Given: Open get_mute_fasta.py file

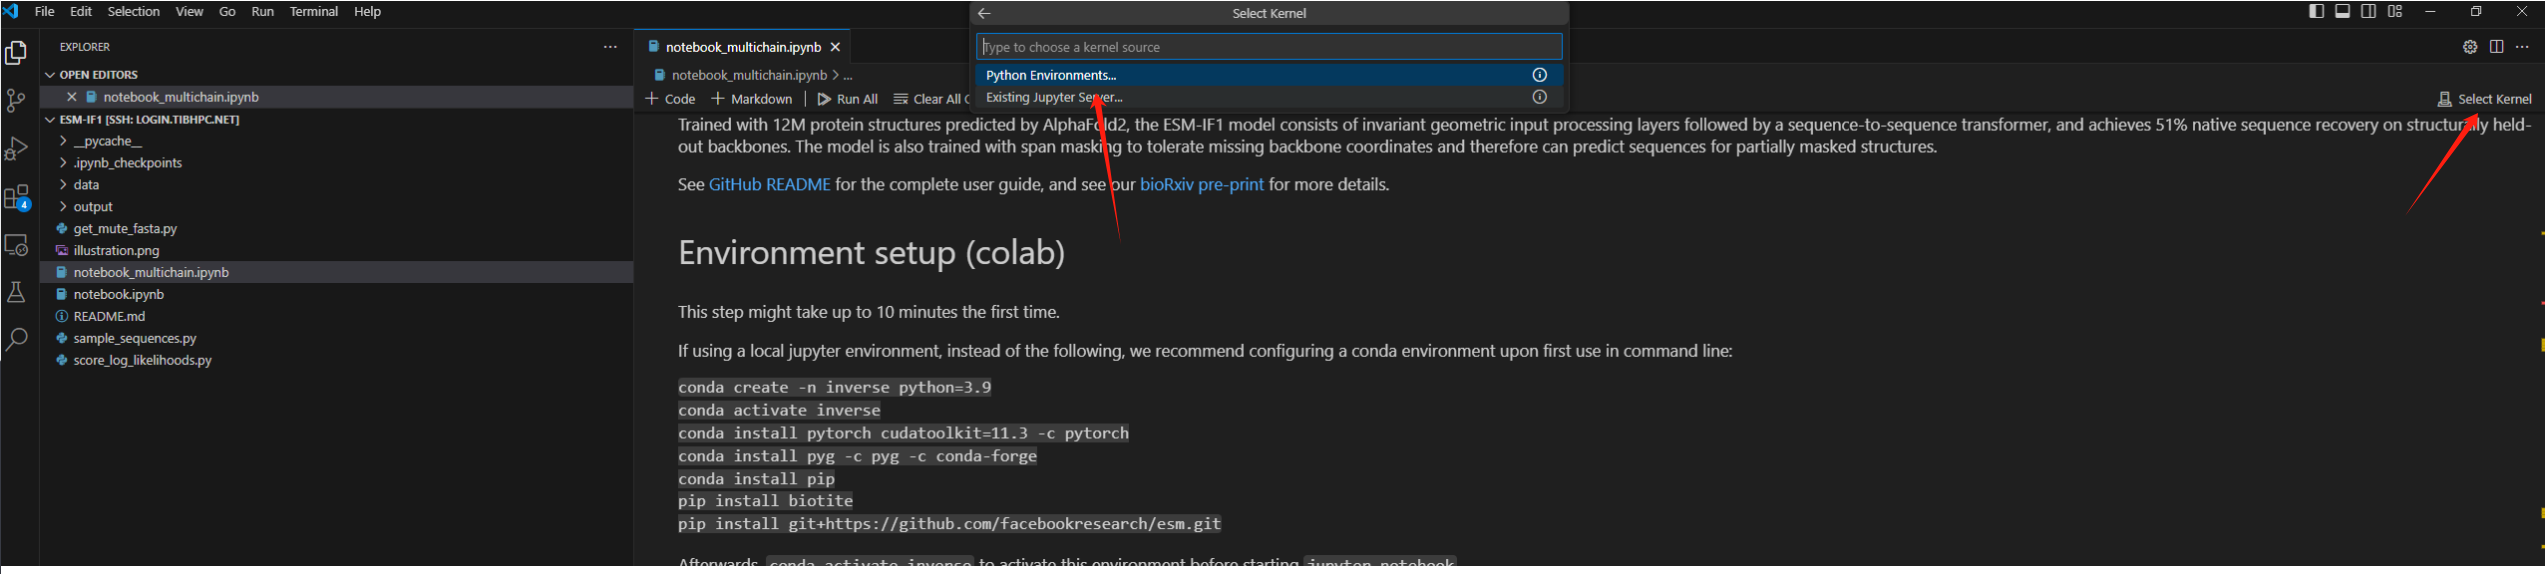Looking at the screenshot, I should point(125,229).
